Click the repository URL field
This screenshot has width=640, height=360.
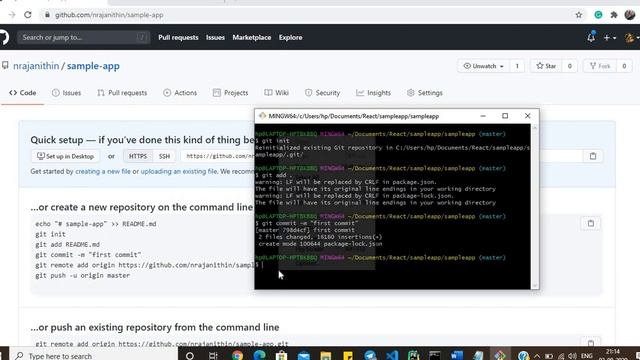tap(218, 156)
